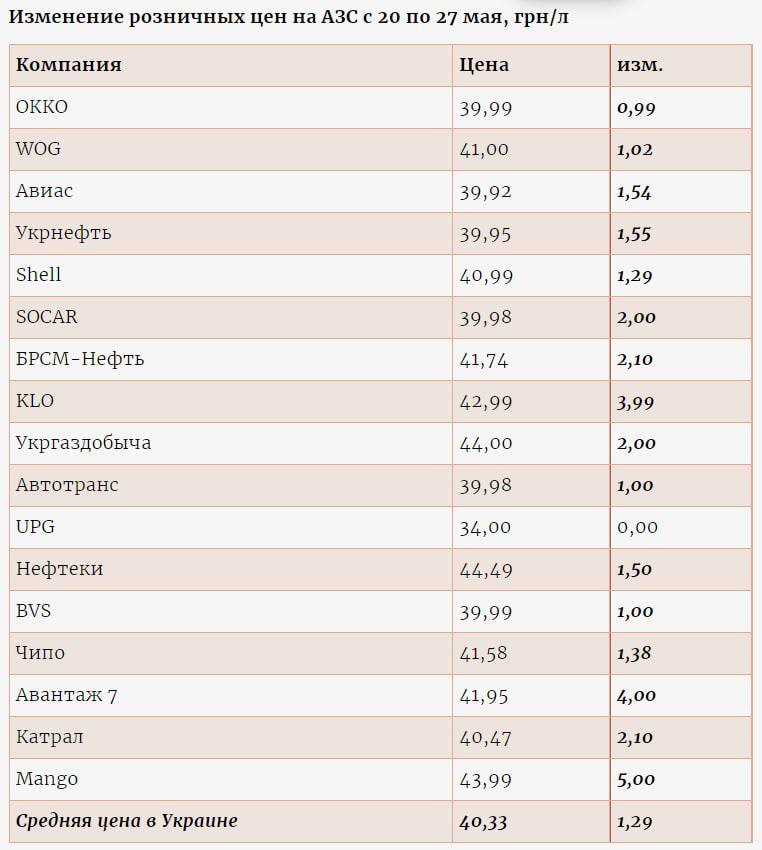Click the "изм." column header
This screenshot has height=850, width=762.
(x=640, y=65)
